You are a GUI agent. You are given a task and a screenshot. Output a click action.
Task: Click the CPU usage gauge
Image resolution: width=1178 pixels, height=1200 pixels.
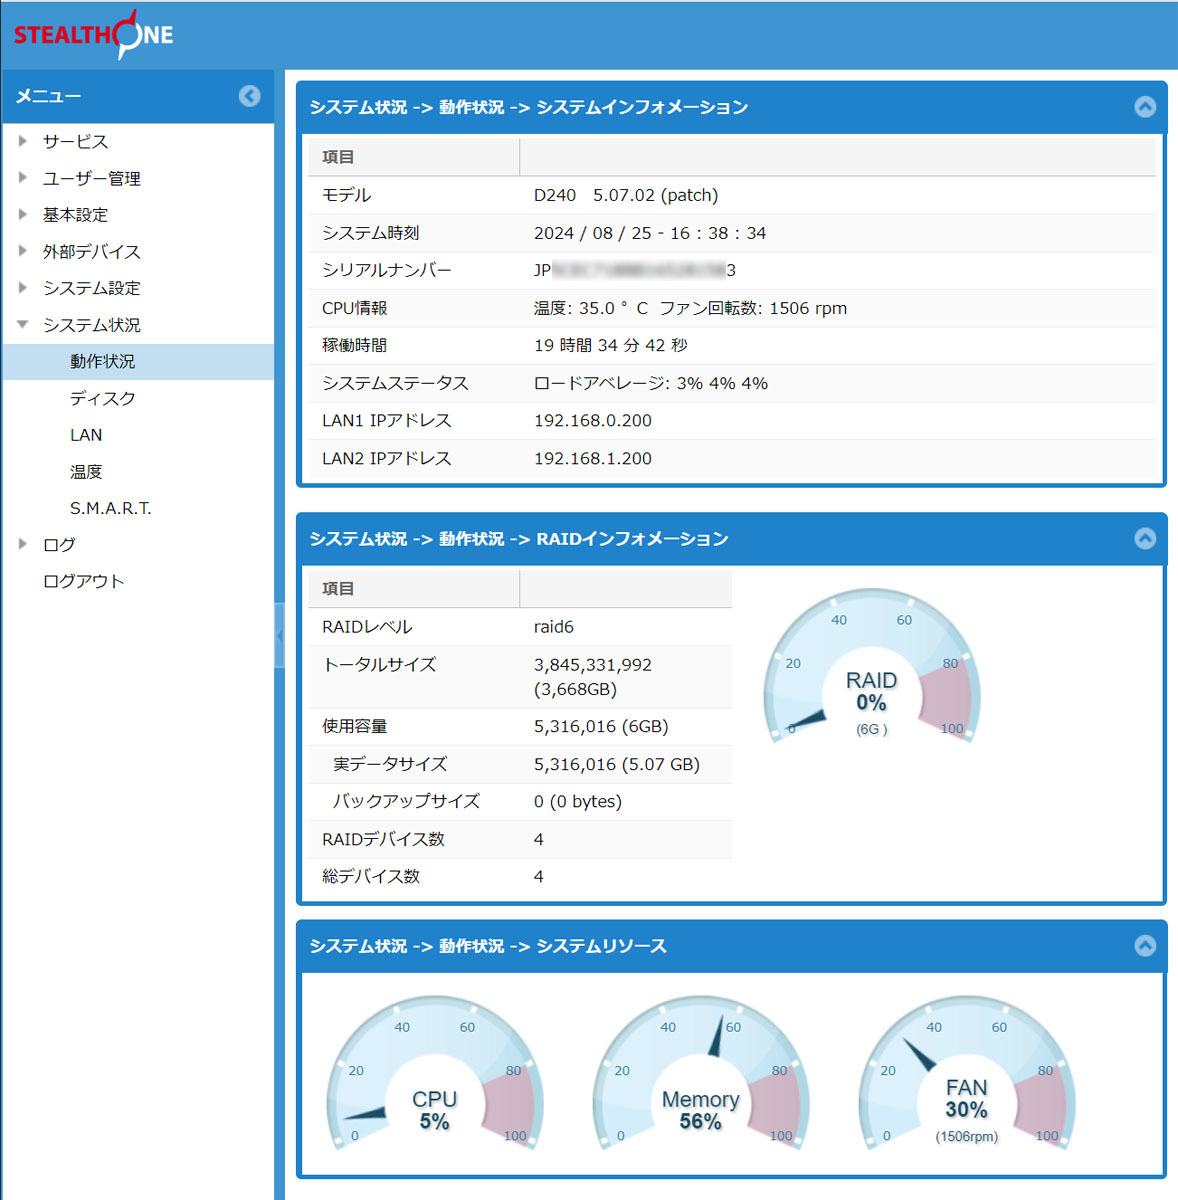434,1073
